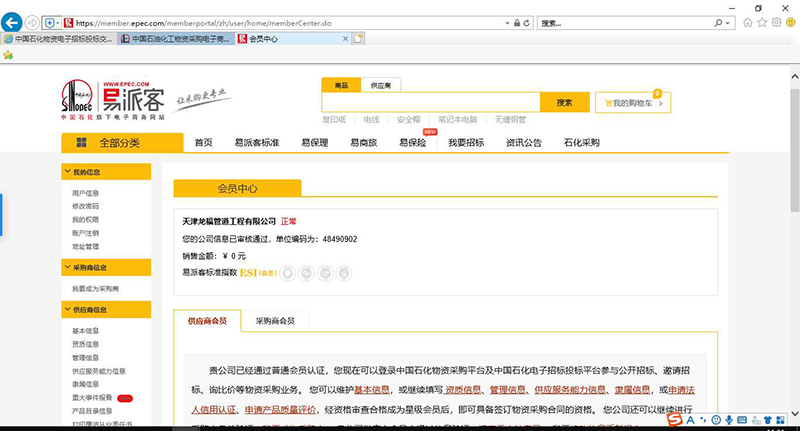The width and height of the screenshot is (800, 431).
Task: Click the last ESI level badge icon
Action: [344, 273]
